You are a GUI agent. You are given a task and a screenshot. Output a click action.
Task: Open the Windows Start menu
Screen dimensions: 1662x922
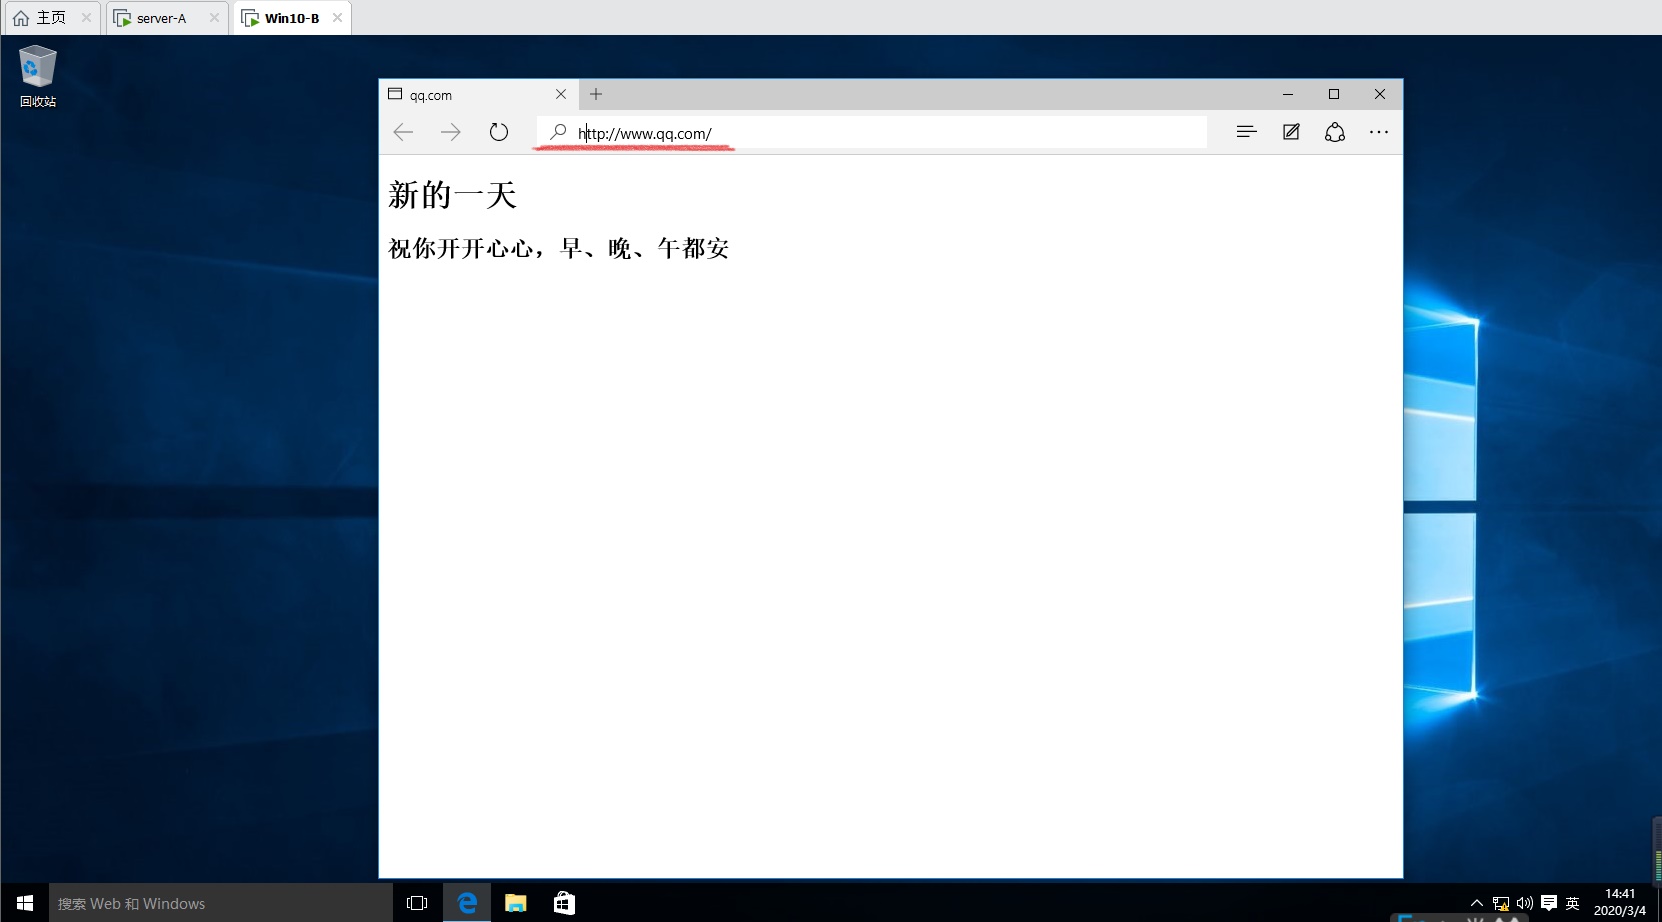24,903
